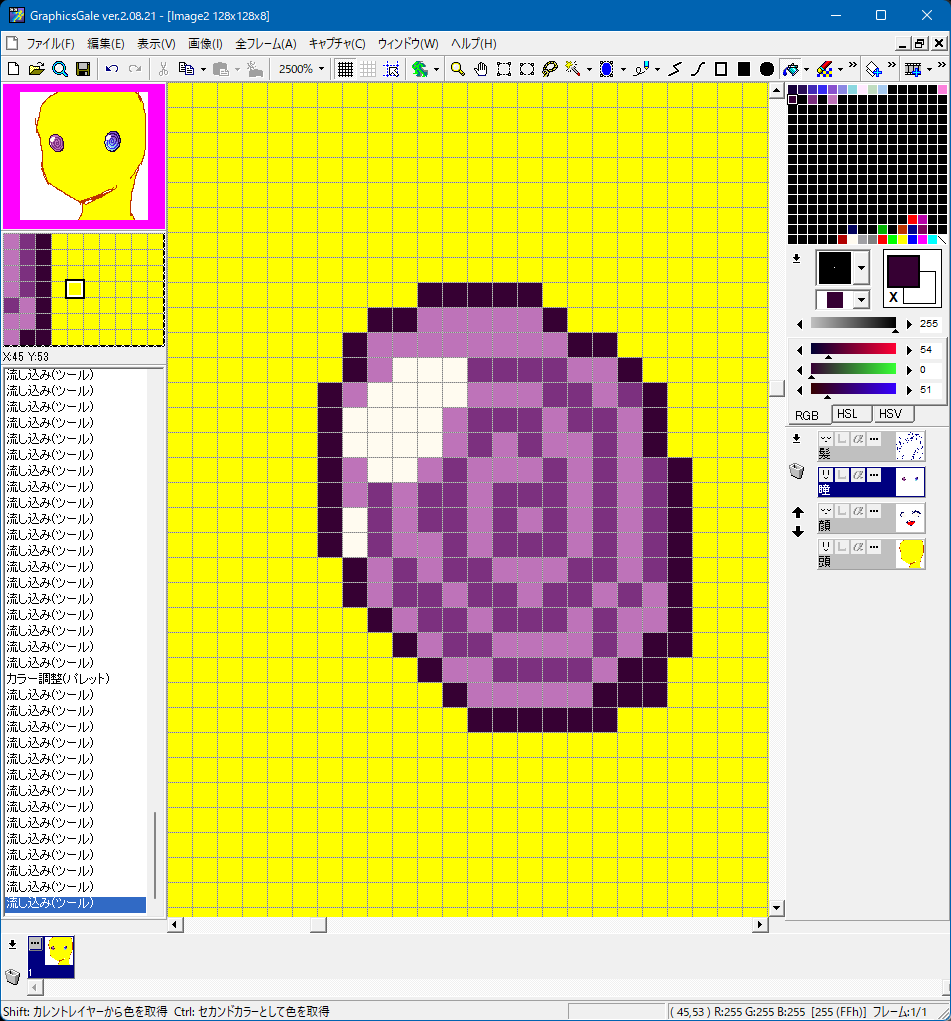Screen dimensions: 951x1021
Task: Open the ヘルプ(H) menu
Action: pos(474,44)
